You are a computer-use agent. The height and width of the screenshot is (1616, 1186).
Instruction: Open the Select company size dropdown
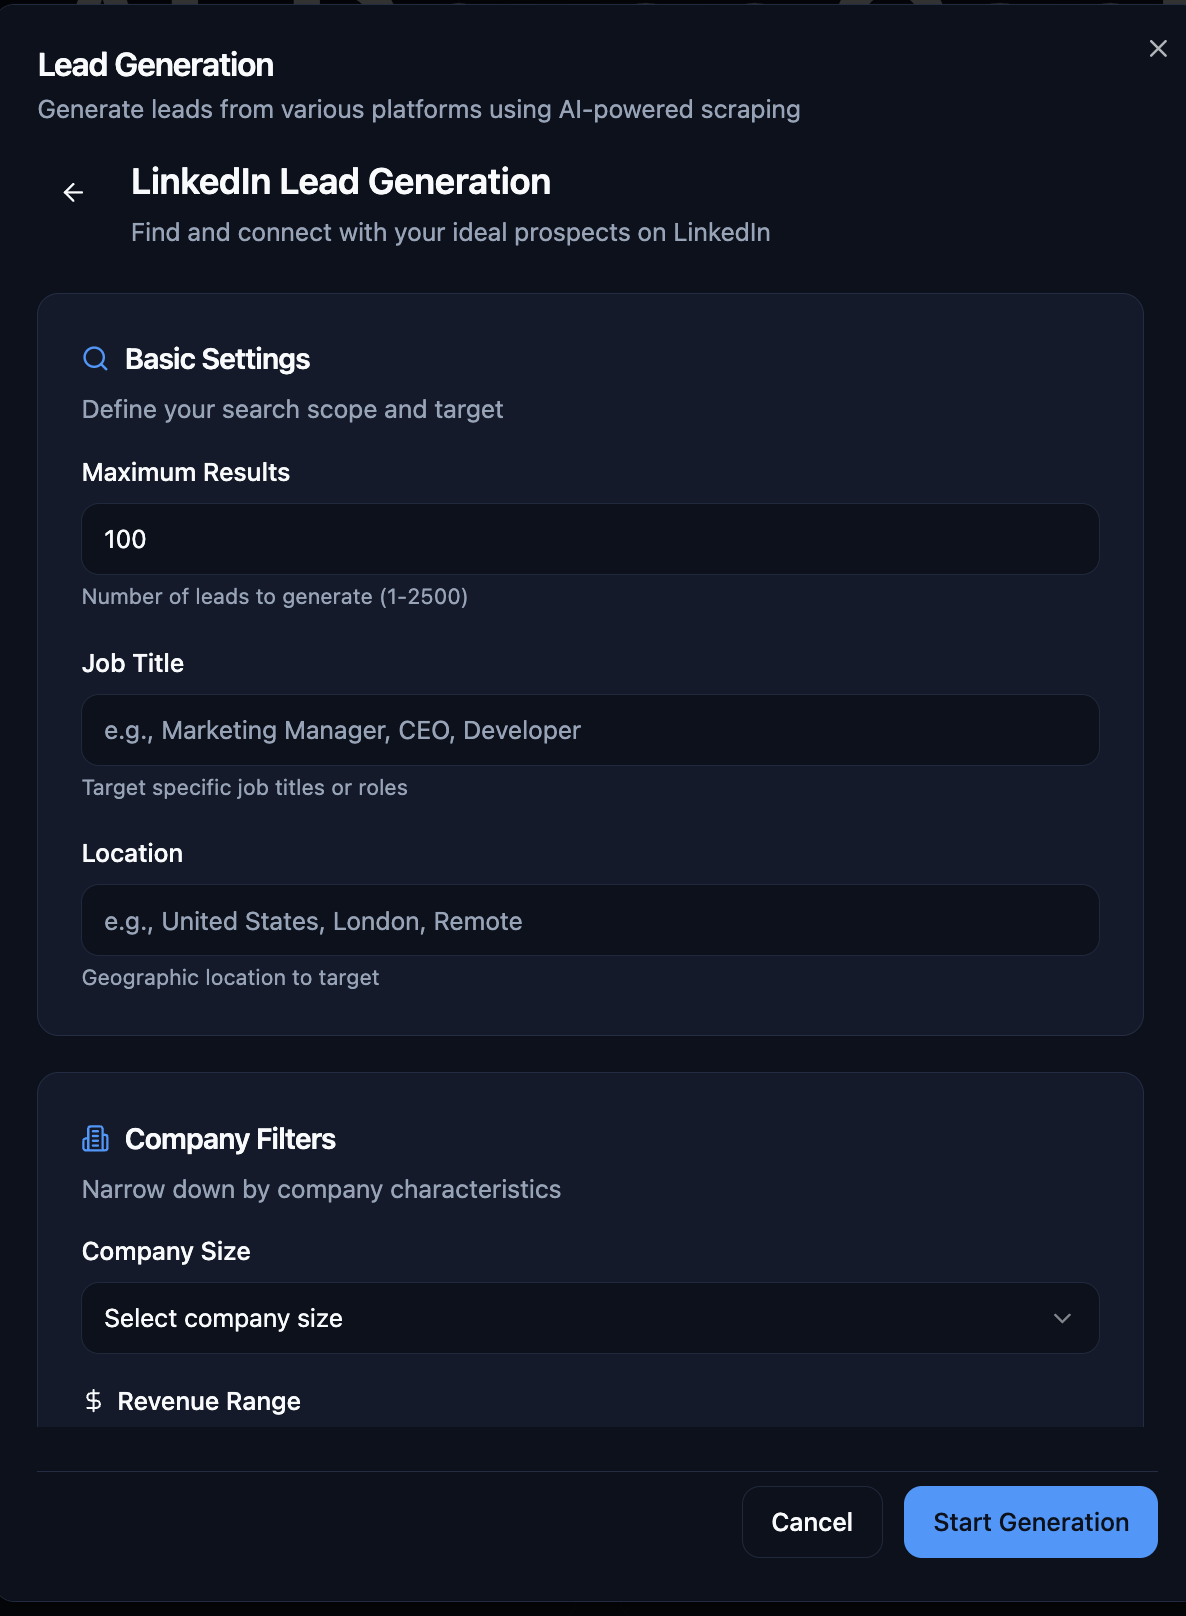point(590,1318)
